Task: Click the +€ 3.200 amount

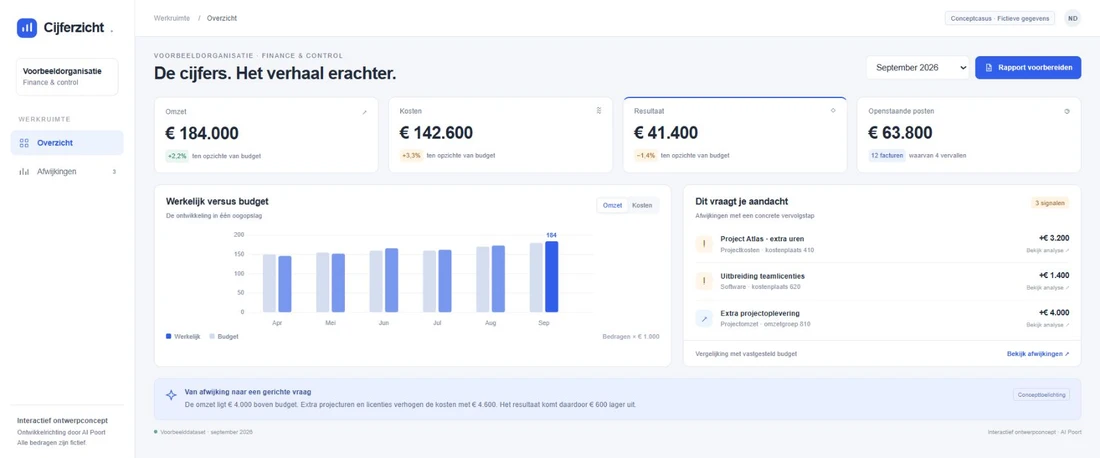Action: coord(1054,238)
